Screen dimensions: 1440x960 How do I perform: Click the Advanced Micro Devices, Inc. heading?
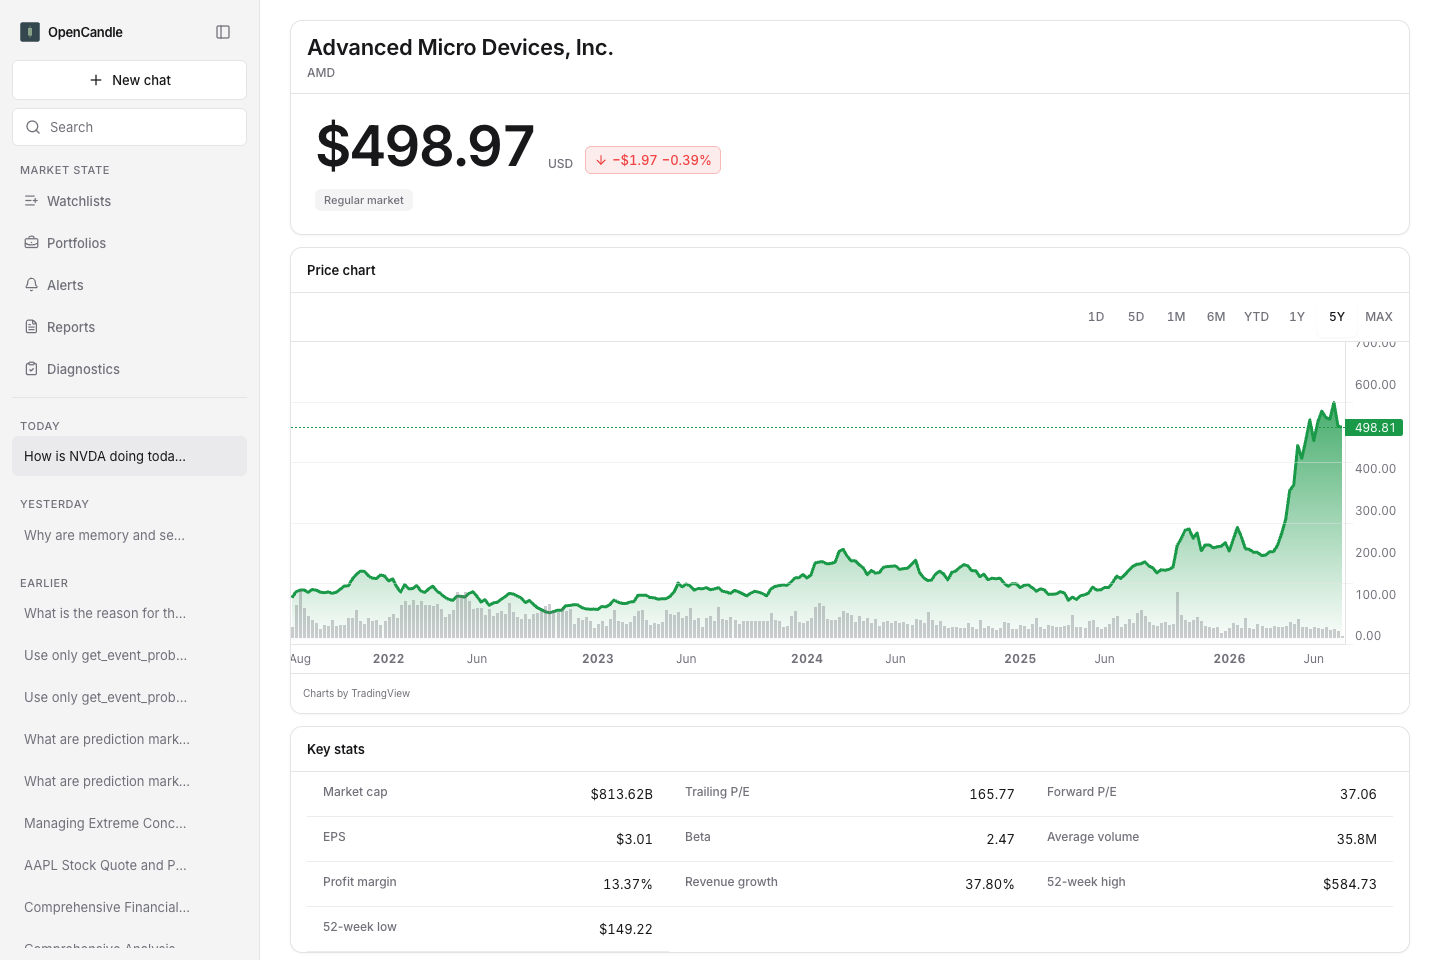[460, 47]
